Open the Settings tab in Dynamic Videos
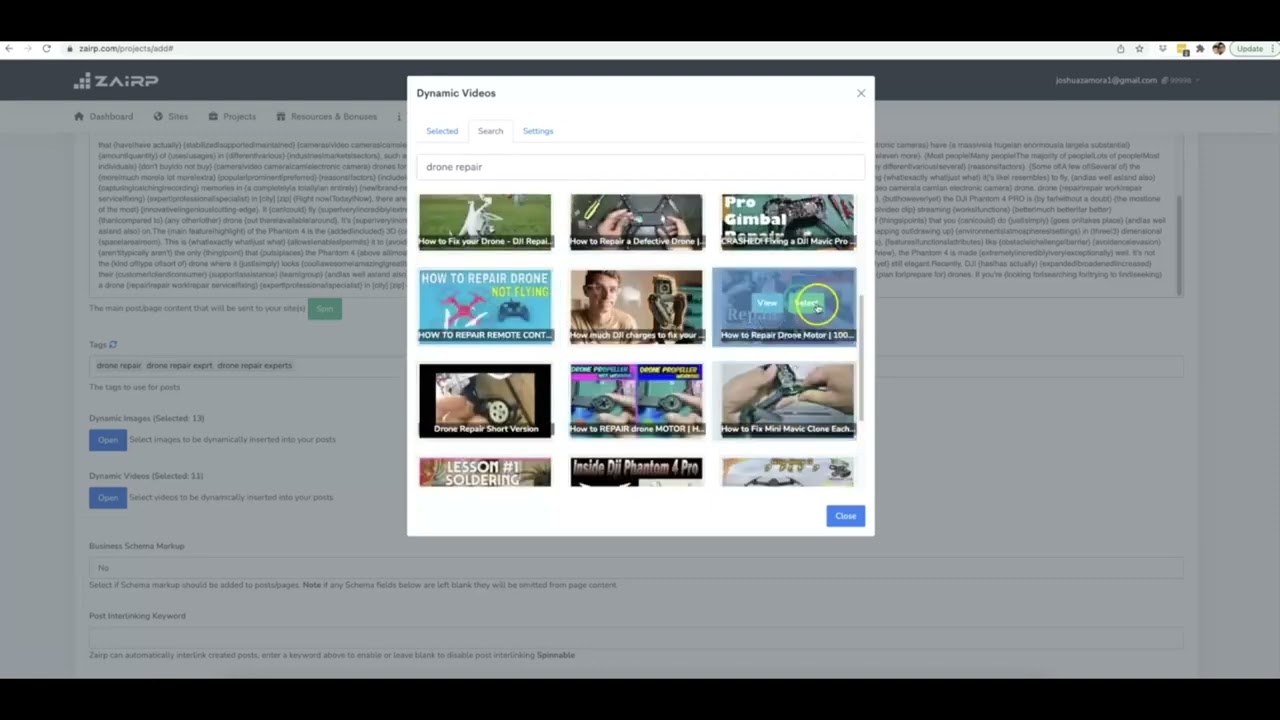This screenshot has width=1280, height=720. [x=538, y=131]
